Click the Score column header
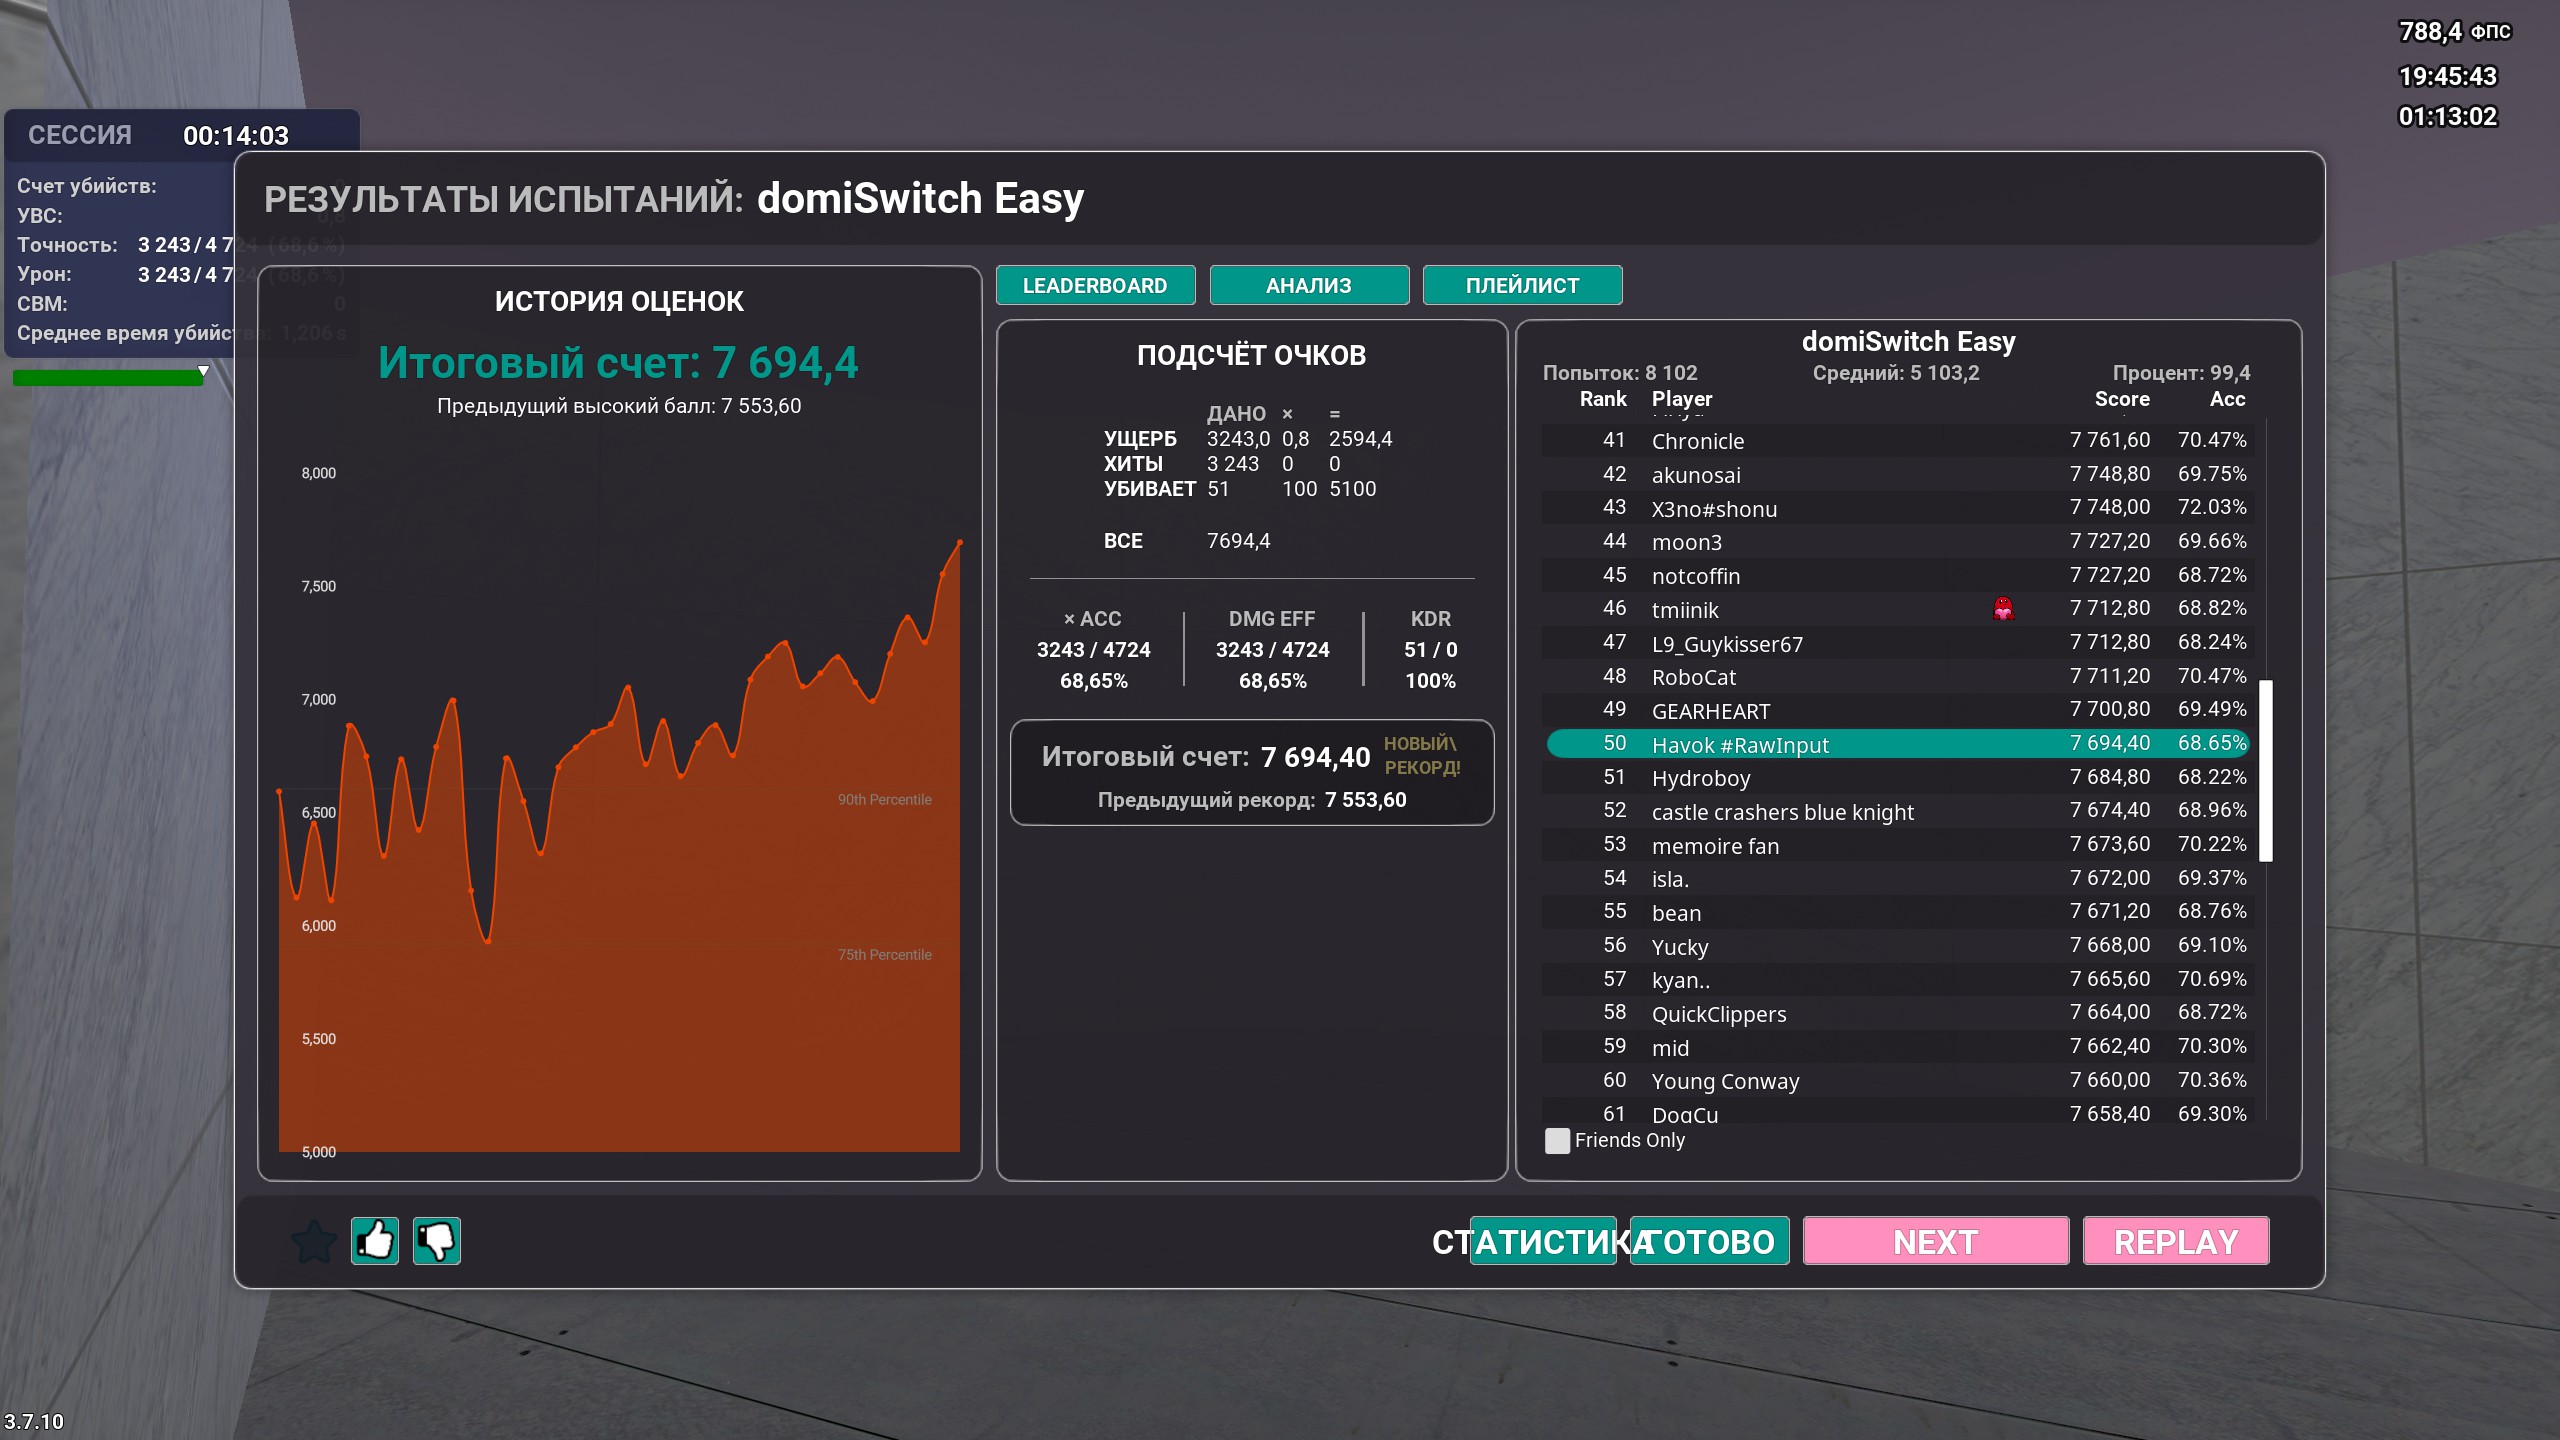 [2121, 399]
